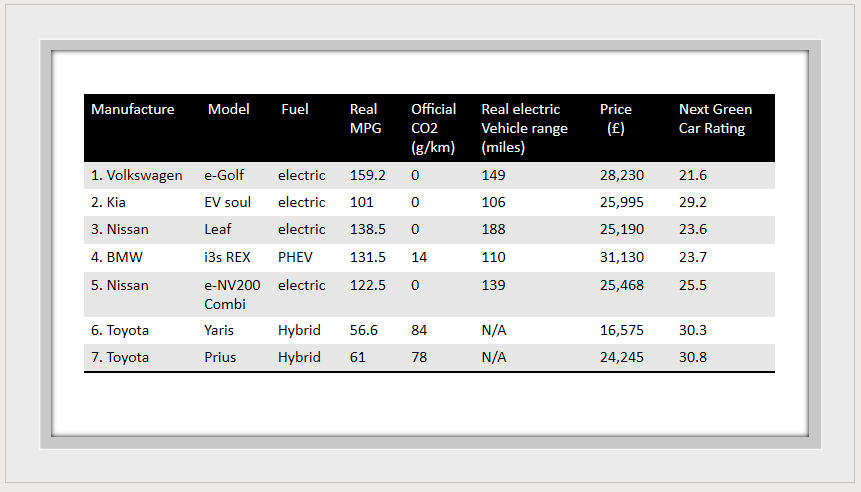Click the 31,130 price cell
Viewport: 861px width, 492px height.
point(622,257)
